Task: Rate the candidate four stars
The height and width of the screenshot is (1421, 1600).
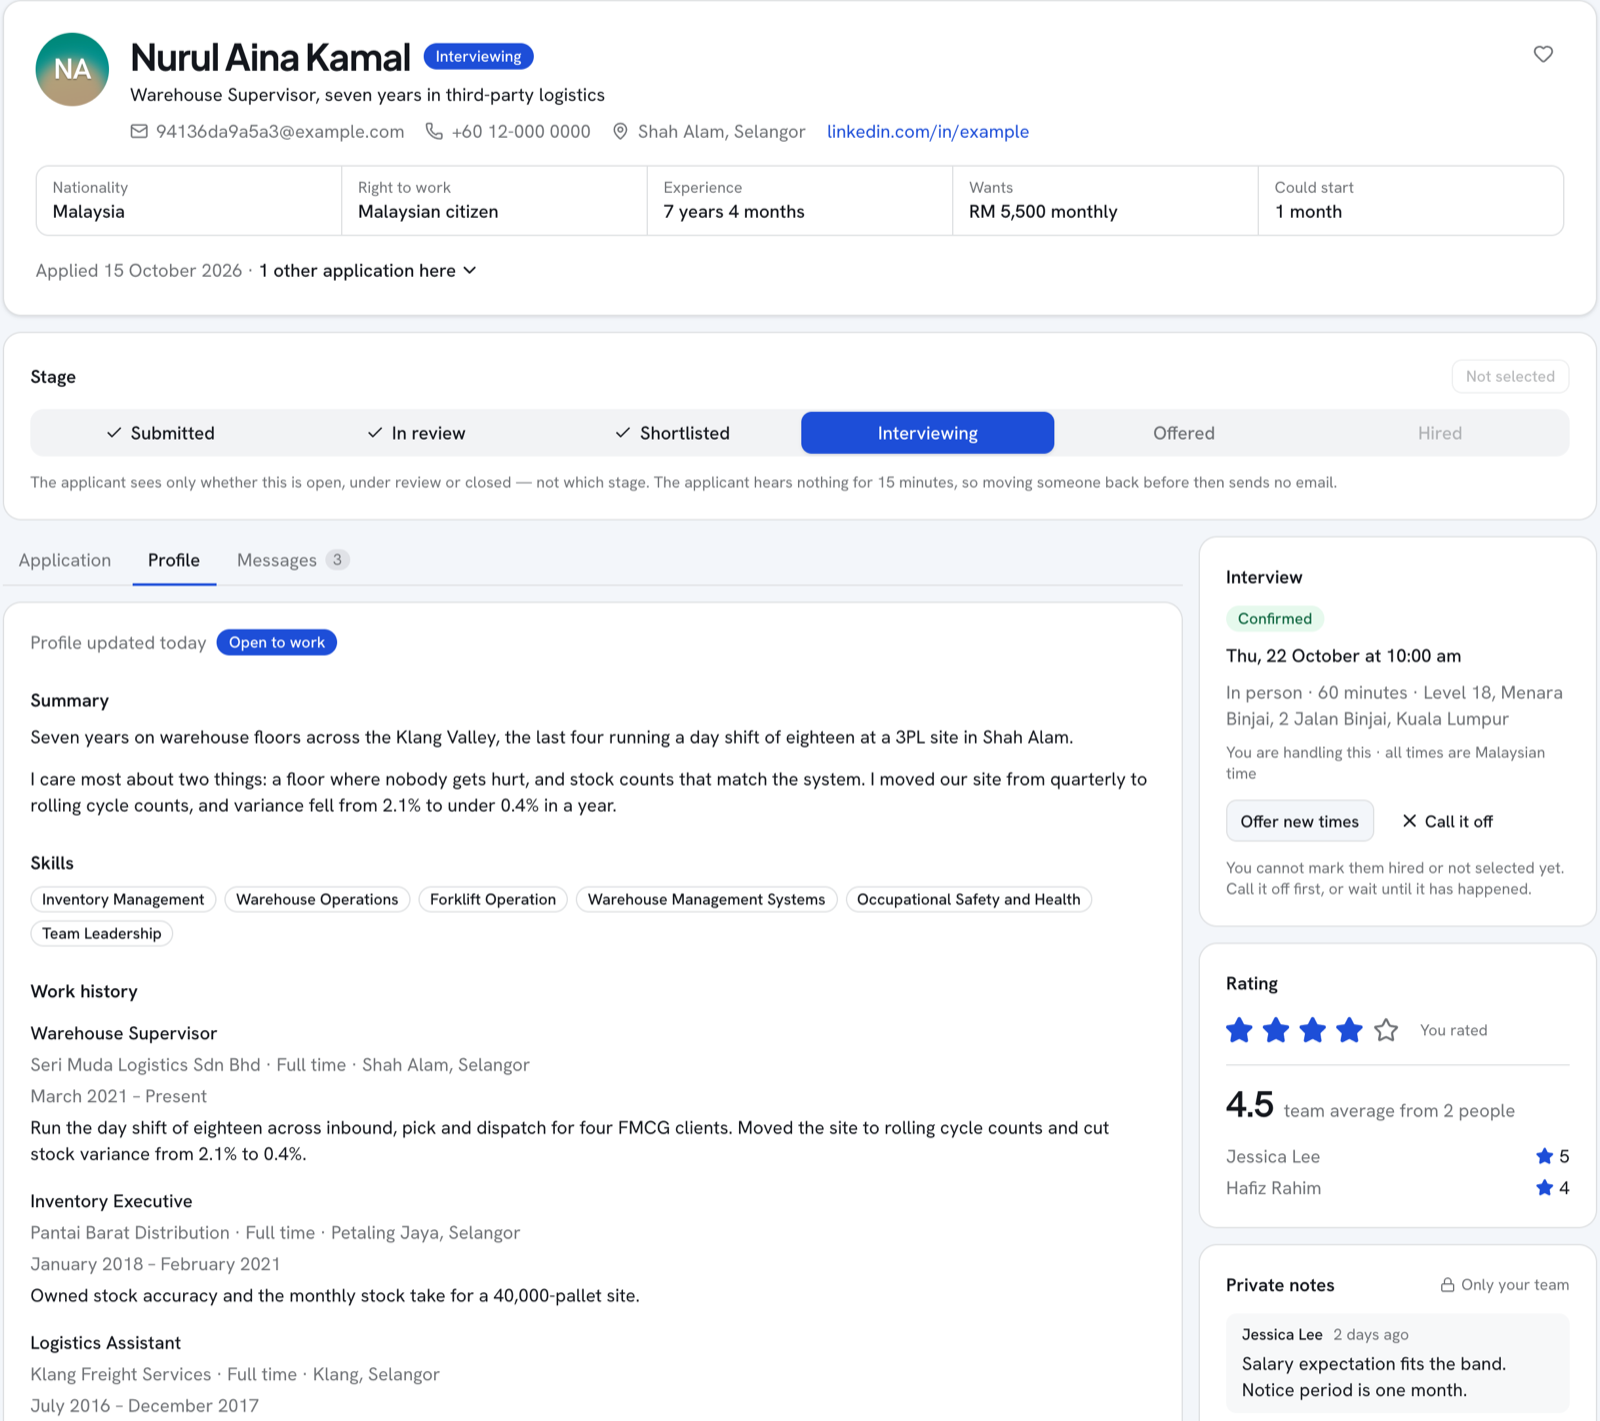Action: [x=1349, y=1030]
